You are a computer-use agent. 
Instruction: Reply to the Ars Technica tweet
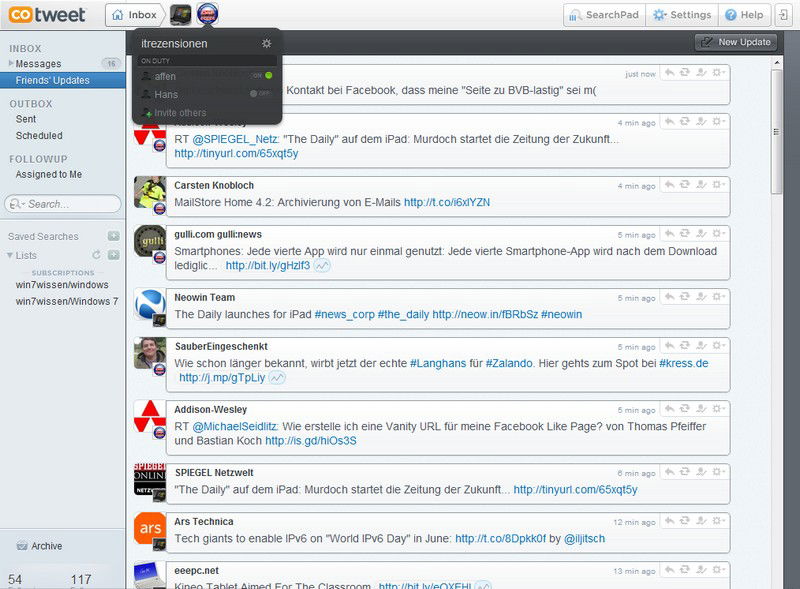tap(669, 521)
